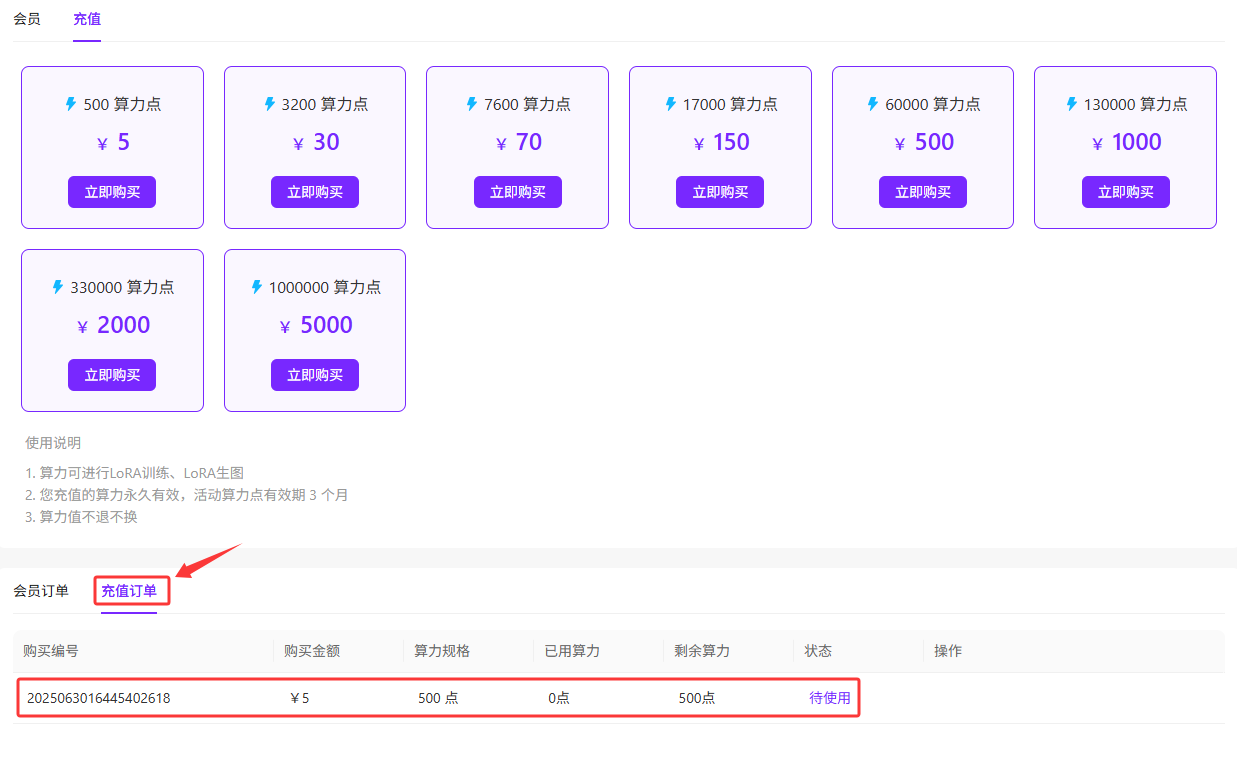Click the lightning icon on 3200 算力点 card
Screen dimensions: 1237x774
pos(270,104)
